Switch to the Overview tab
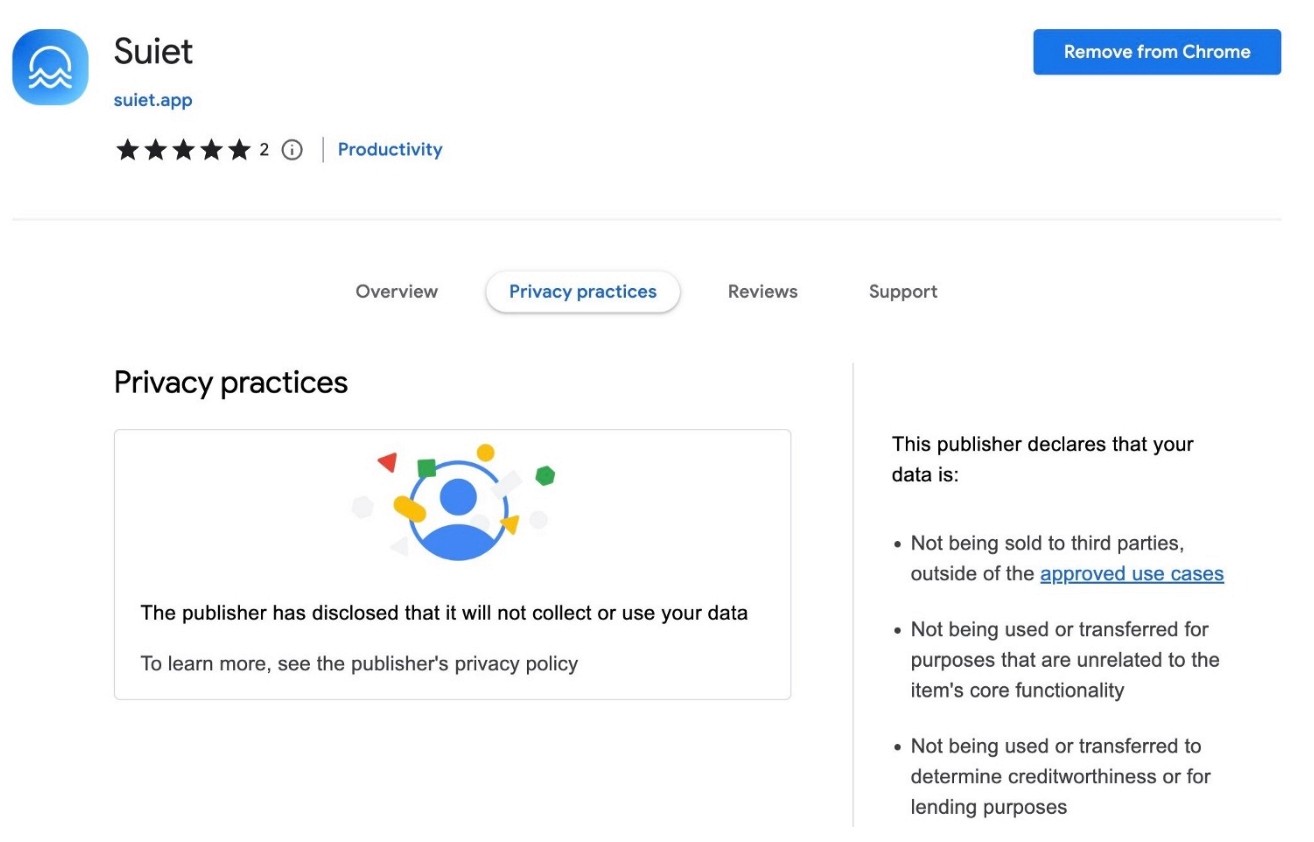Viewport: 1314px width, 842px height. (397, 292)
